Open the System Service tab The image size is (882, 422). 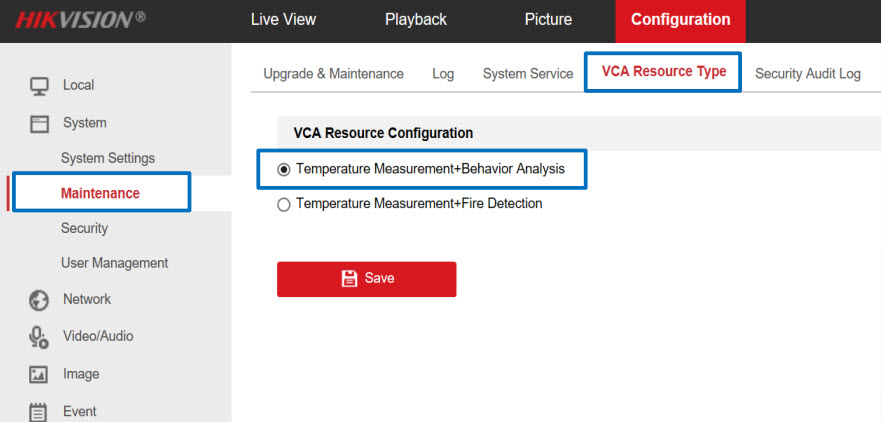pyautogui.click(x=528, y=74)
